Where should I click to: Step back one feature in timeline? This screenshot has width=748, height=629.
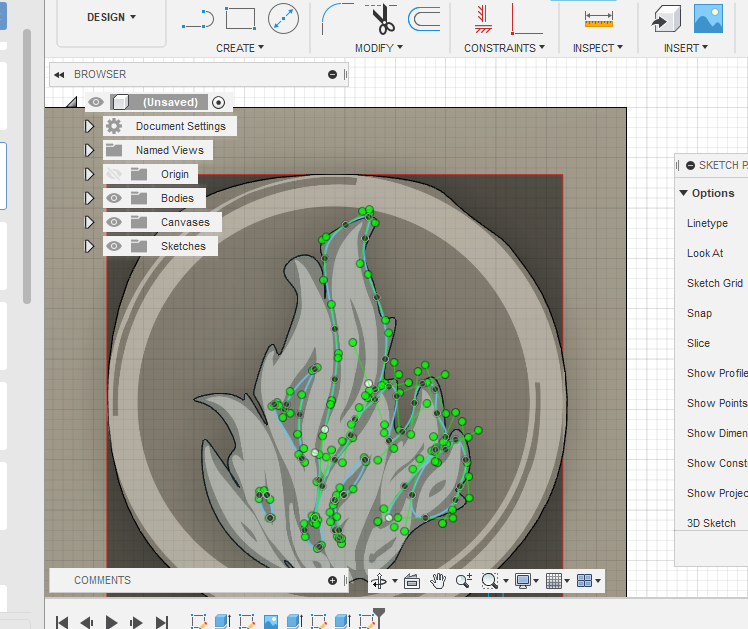87,622
